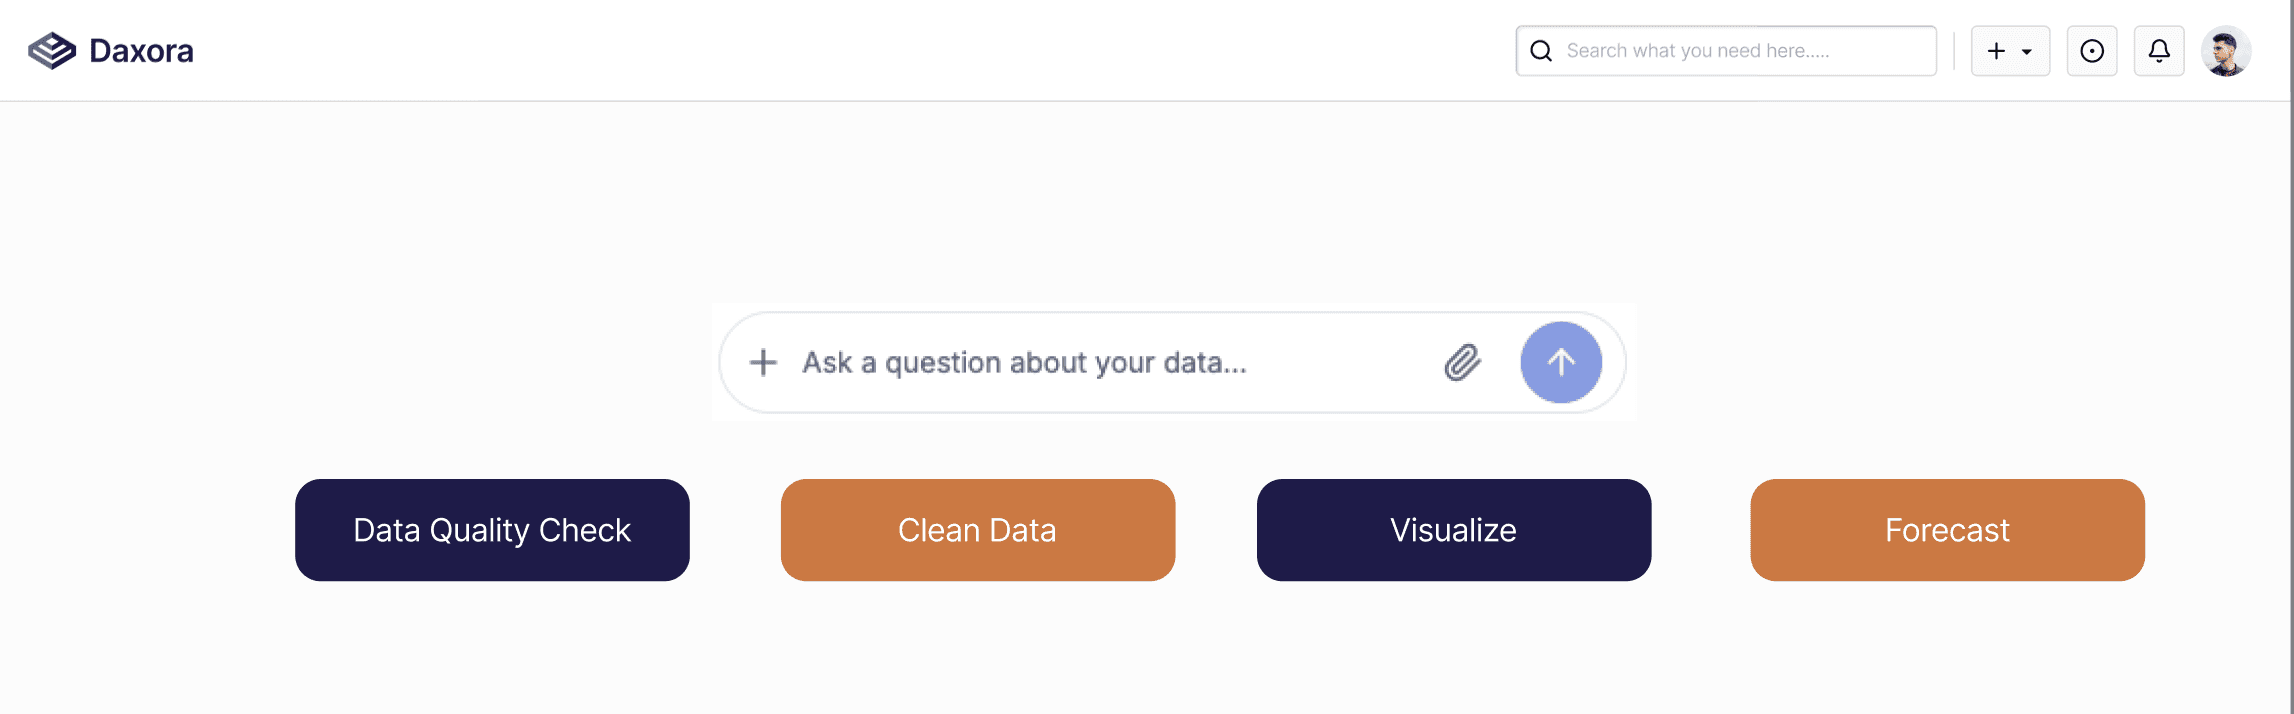
Task: Choose the Visualize button
Action: pos(1454,530)
